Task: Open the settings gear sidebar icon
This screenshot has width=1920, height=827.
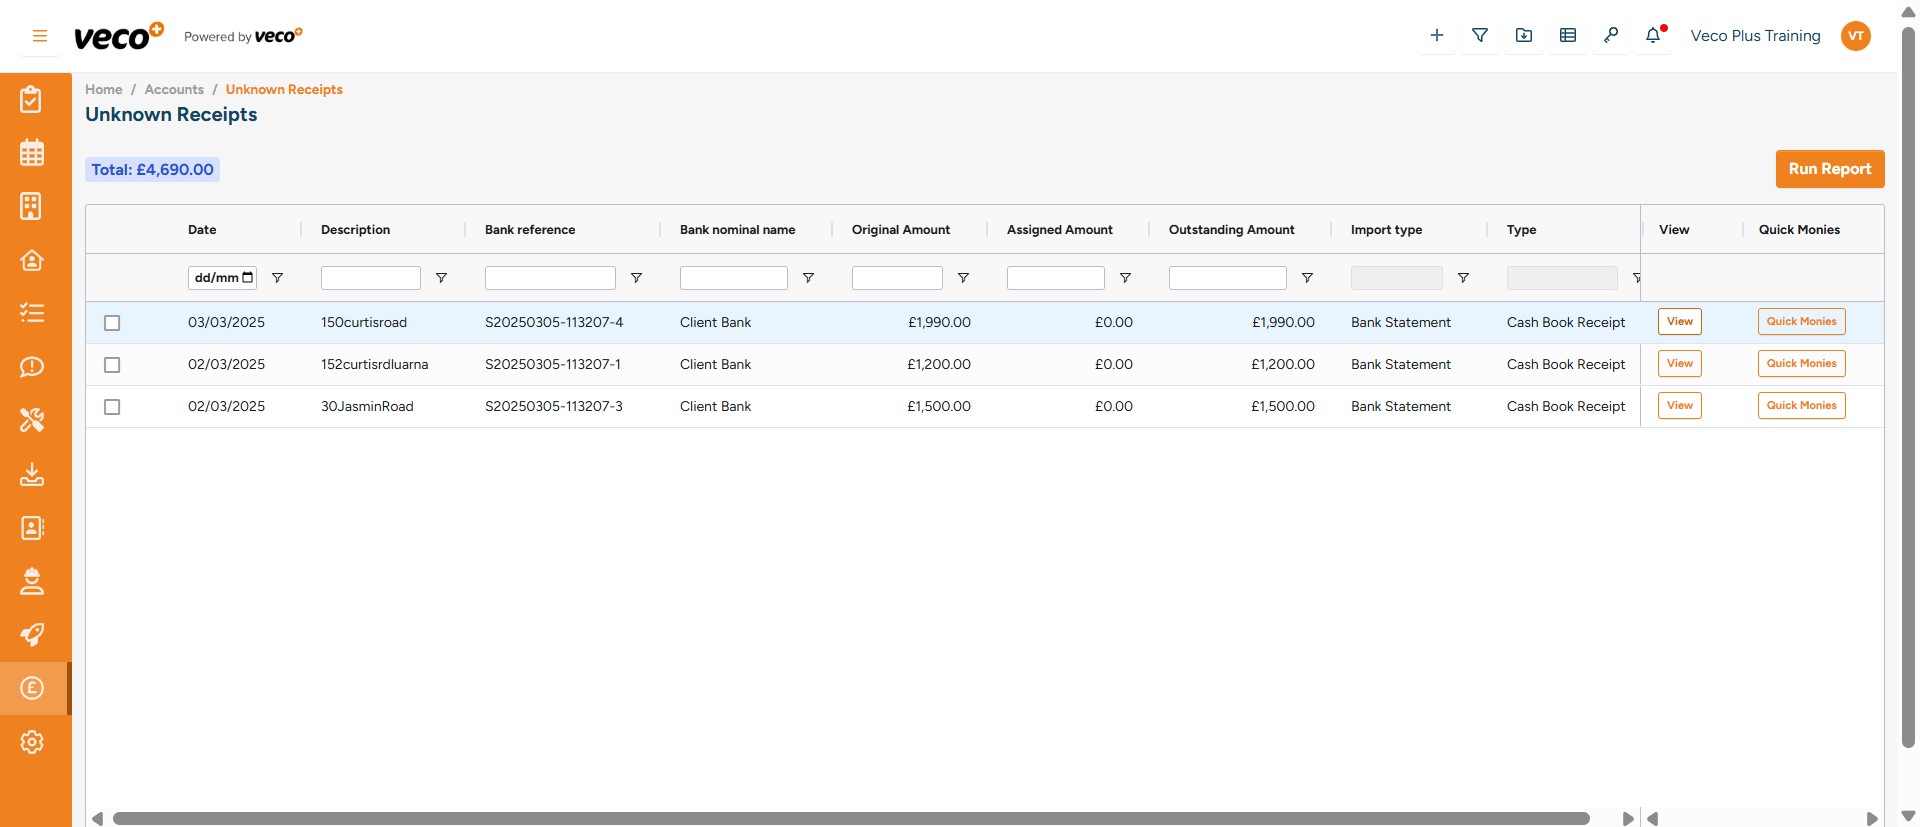Action: coord(32,742)
